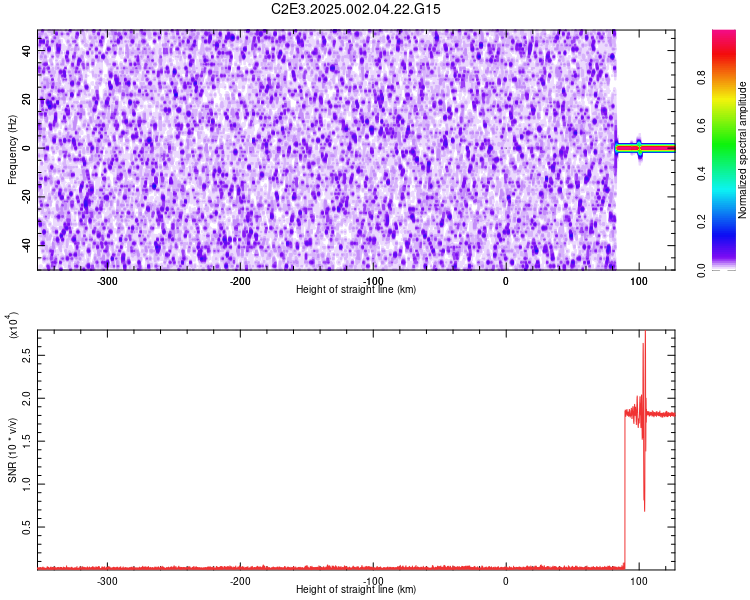The width and height of the screenshot is (750, 600).
Task: Click the 40 tick on the frequency axis
Action: (26, 51)
